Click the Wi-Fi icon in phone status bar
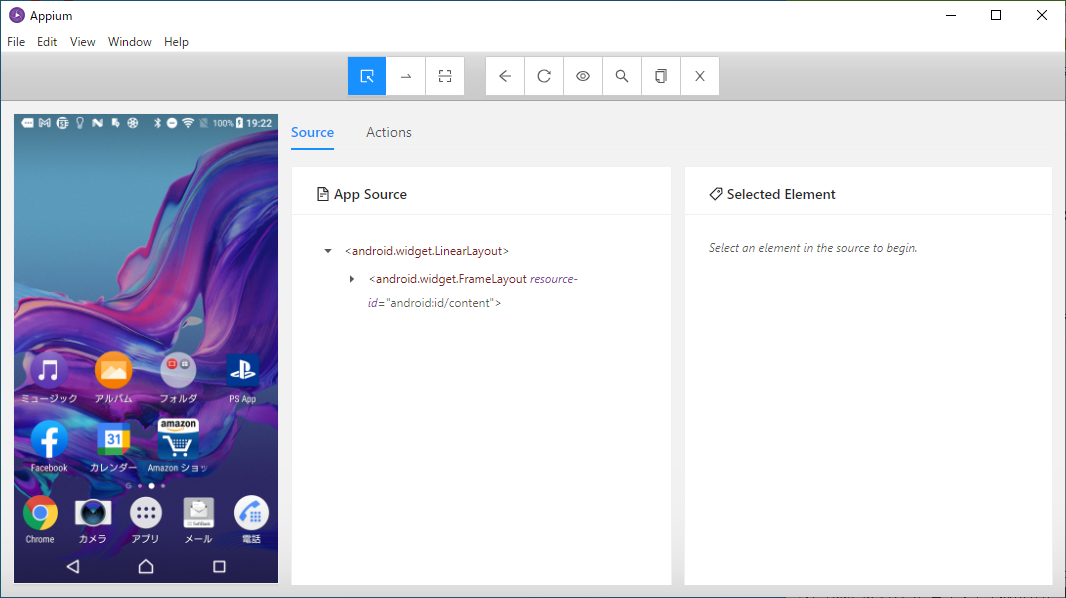The image size is (1066, 598). pyautogui.click(x=188, y=123)
